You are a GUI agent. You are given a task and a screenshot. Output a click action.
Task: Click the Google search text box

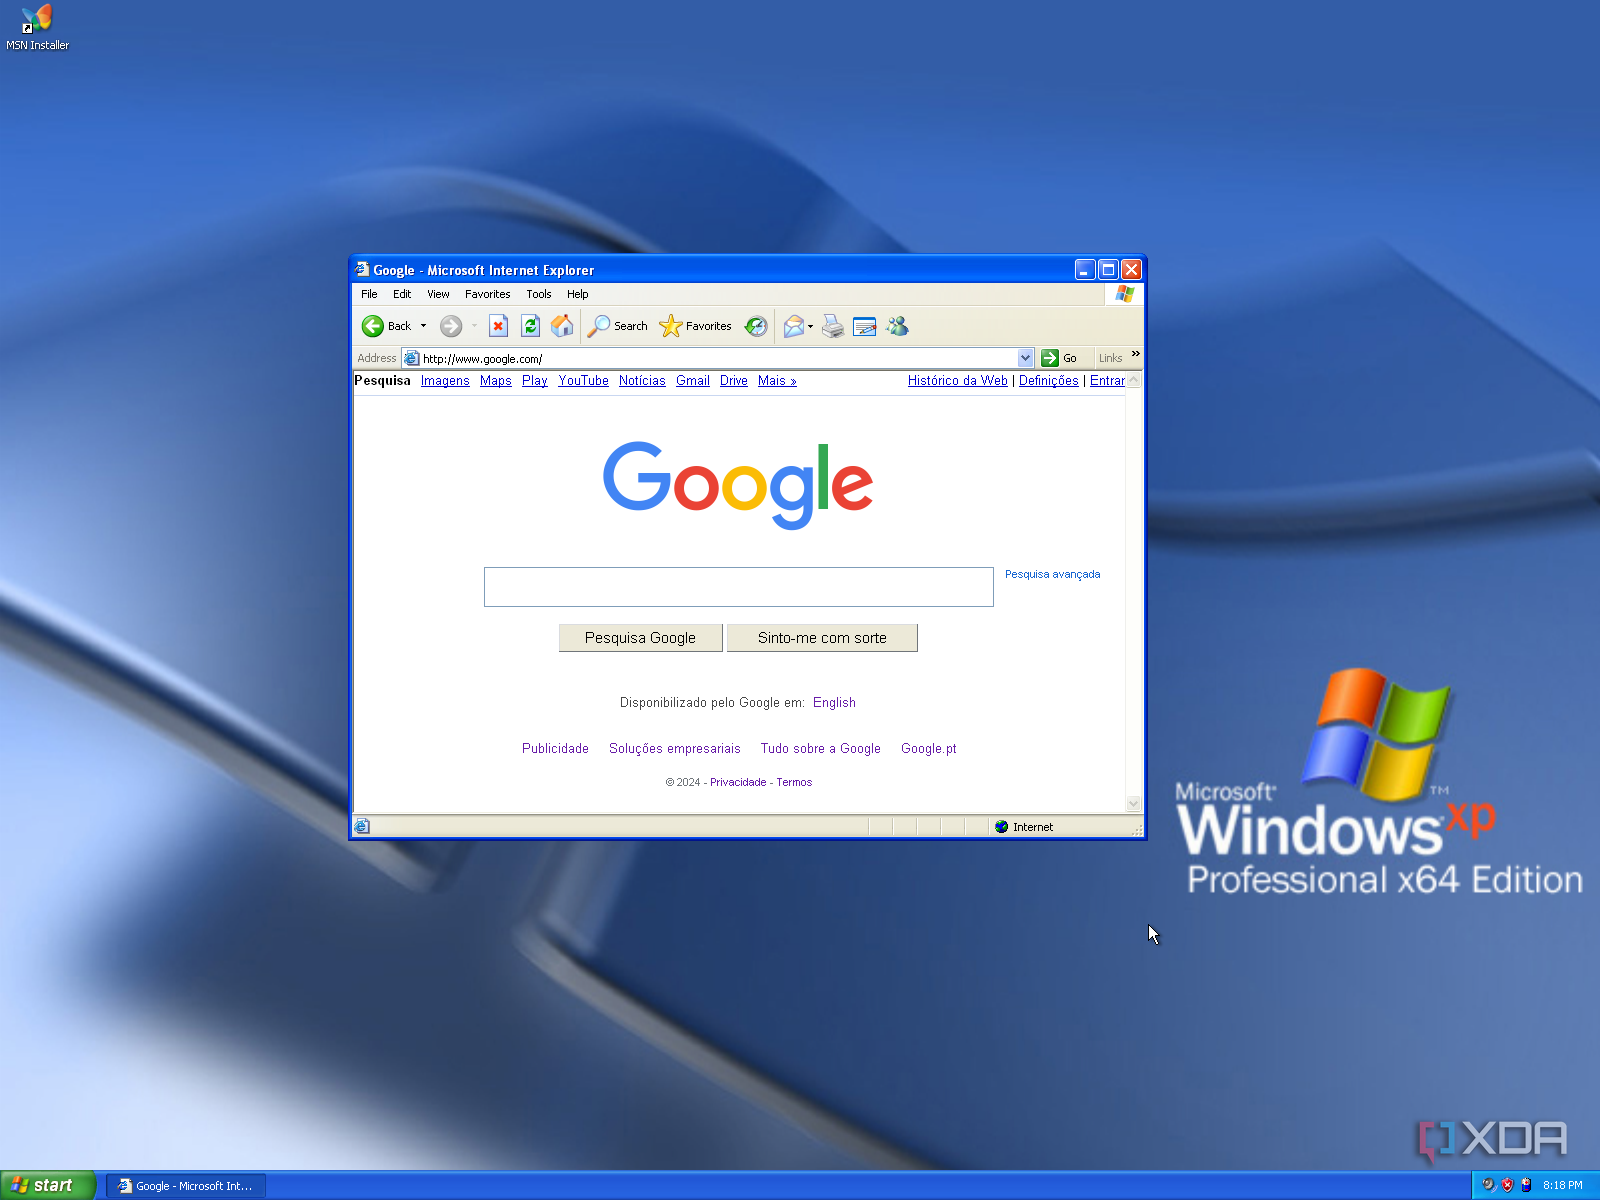pos(739,587)
